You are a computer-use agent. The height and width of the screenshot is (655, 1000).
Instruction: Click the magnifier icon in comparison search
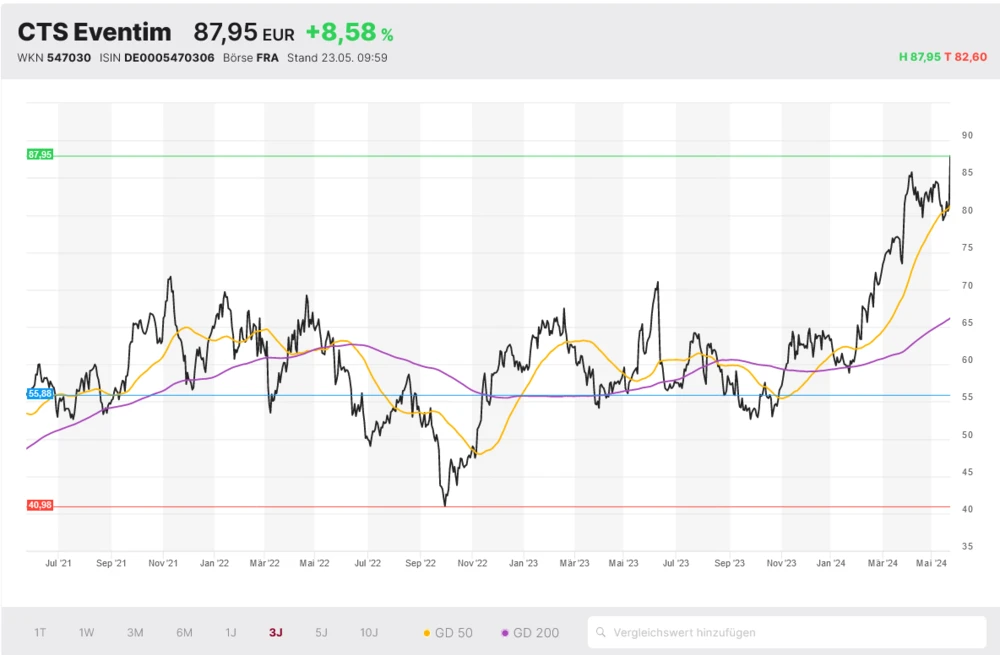click(601, 632)
